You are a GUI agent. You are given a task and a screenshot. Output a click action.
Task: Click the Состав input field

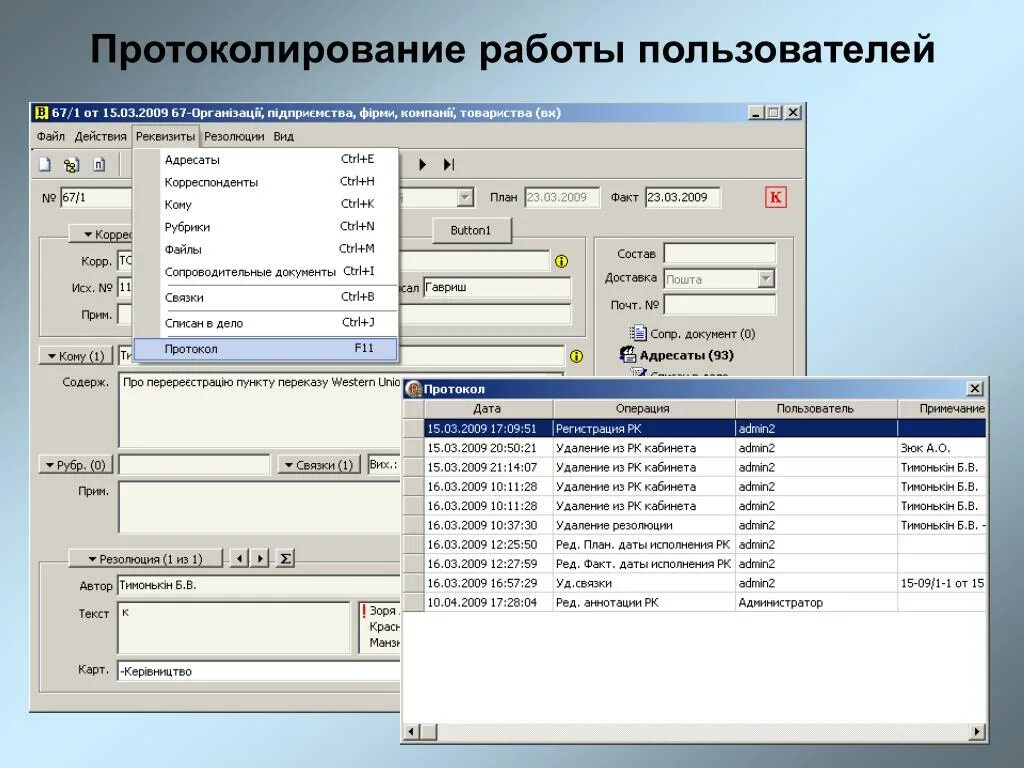(720, 253)
